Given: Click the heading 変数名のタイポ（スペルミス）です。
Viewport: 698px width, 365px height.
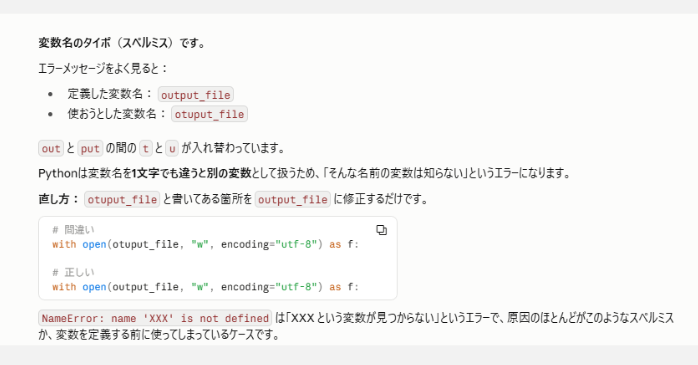Looking at the screenshot, I should (x=122, y=43).
